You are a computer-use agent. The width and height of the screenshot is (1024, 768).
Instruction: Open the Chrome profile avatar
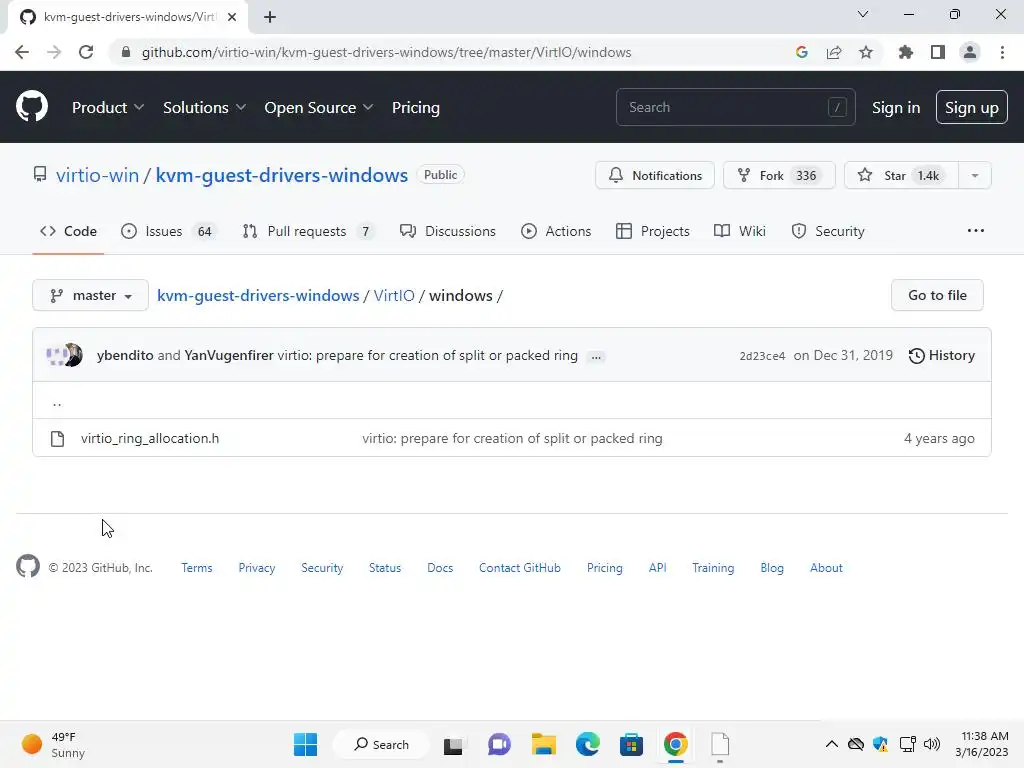point(970,52)
